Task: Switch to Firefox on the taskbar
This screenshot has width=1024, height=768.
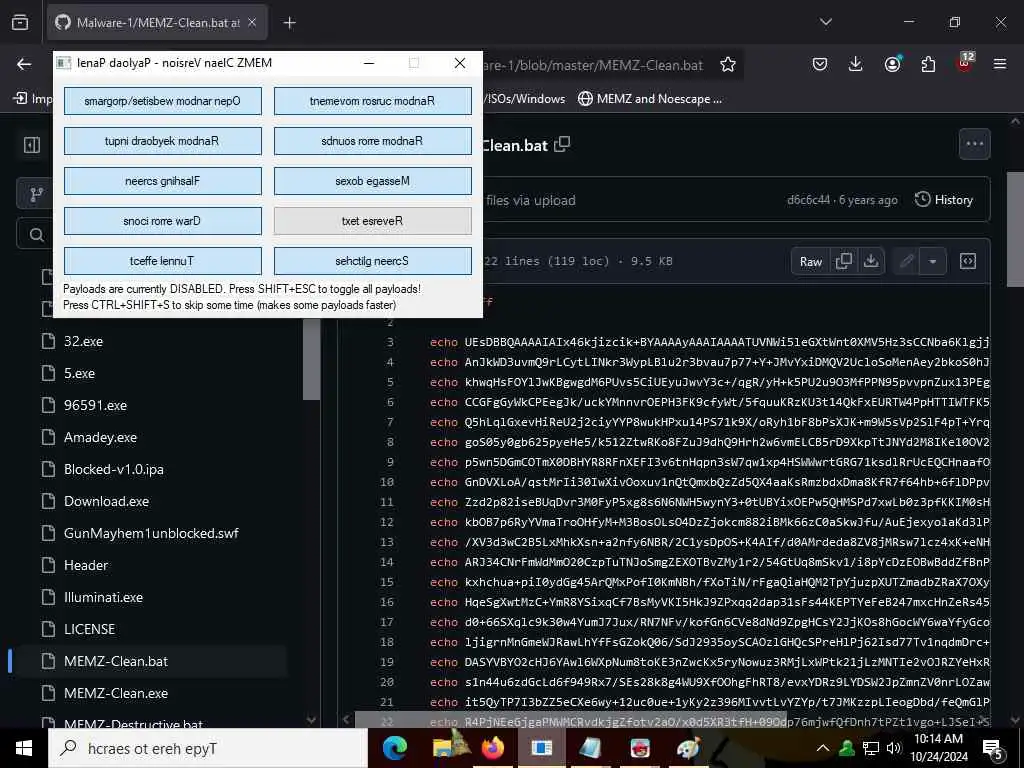Action: tap(493, 748)
